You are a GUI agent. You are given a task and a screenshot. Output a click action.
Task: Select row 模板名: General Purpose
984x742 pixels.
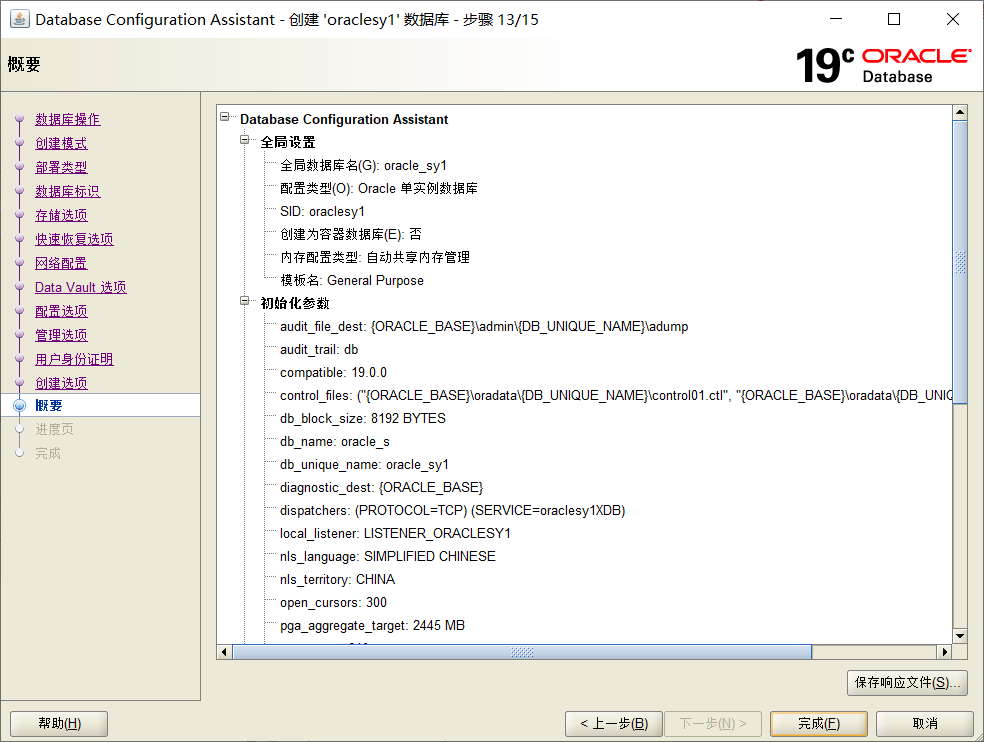click(351, 281)
